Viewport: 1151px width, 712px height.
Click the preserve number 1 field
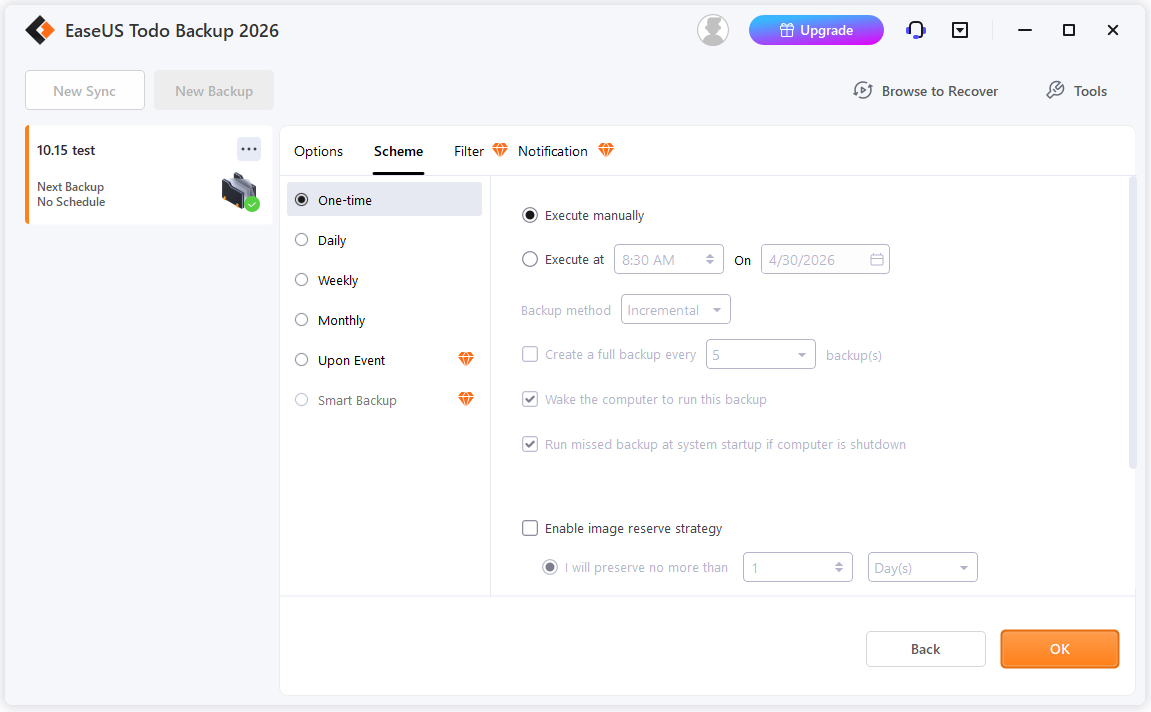point(798,567)
